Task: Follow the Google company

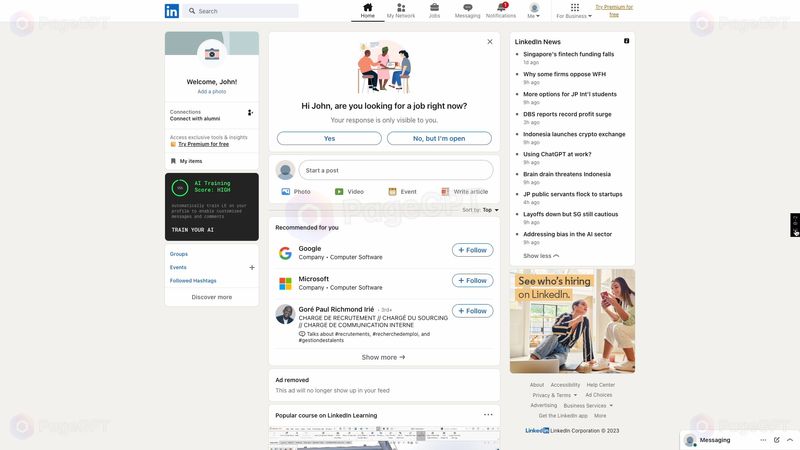Action: click(x=472, y=250)
